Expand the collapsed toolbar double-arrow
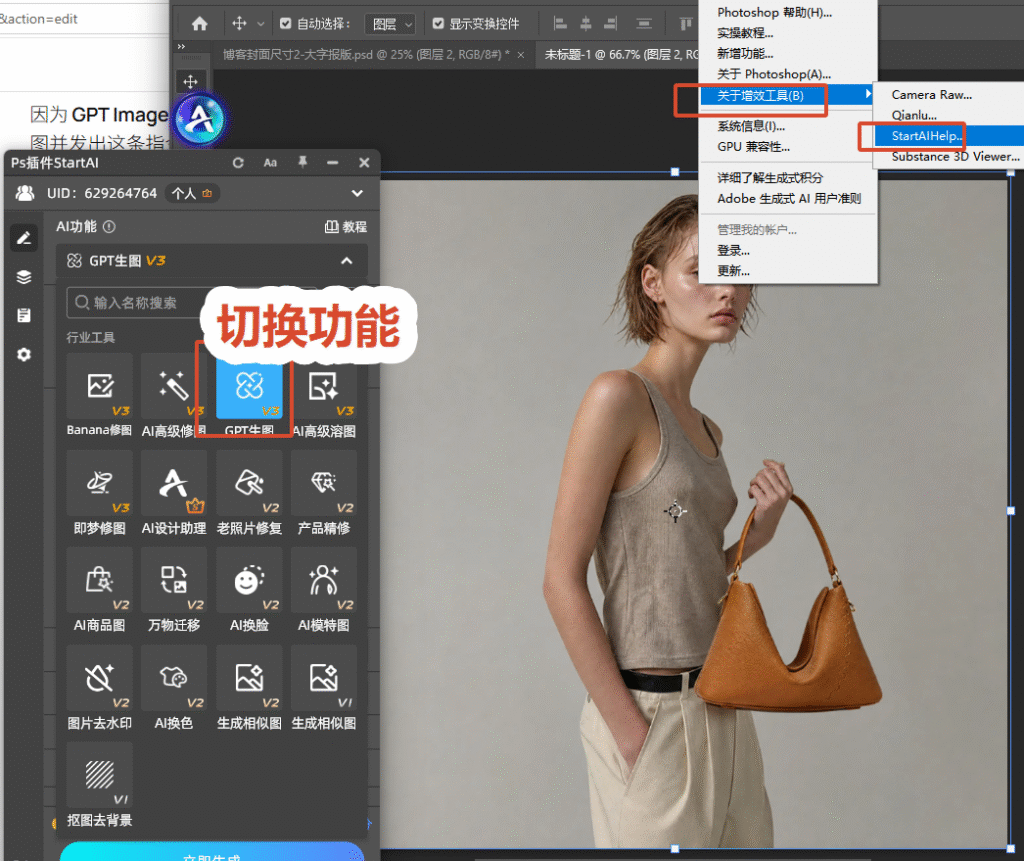1024x861 pixels. 182,46
